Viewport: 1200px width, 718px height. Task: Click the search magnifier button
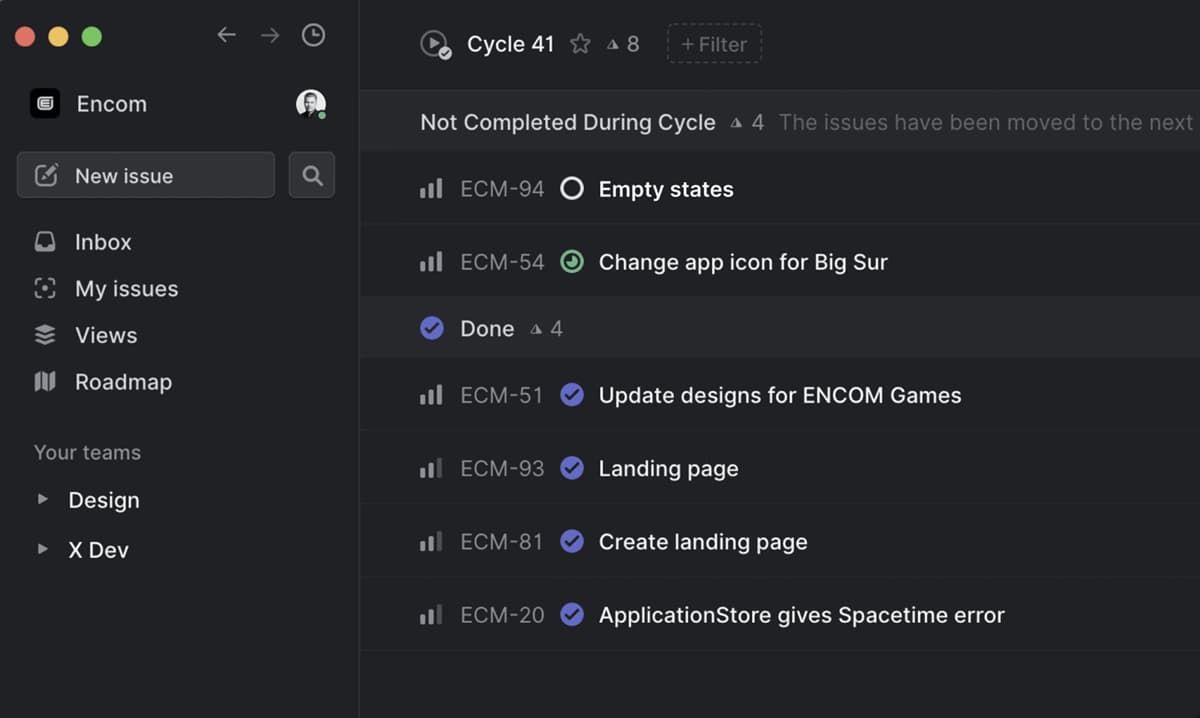(312, 176)
